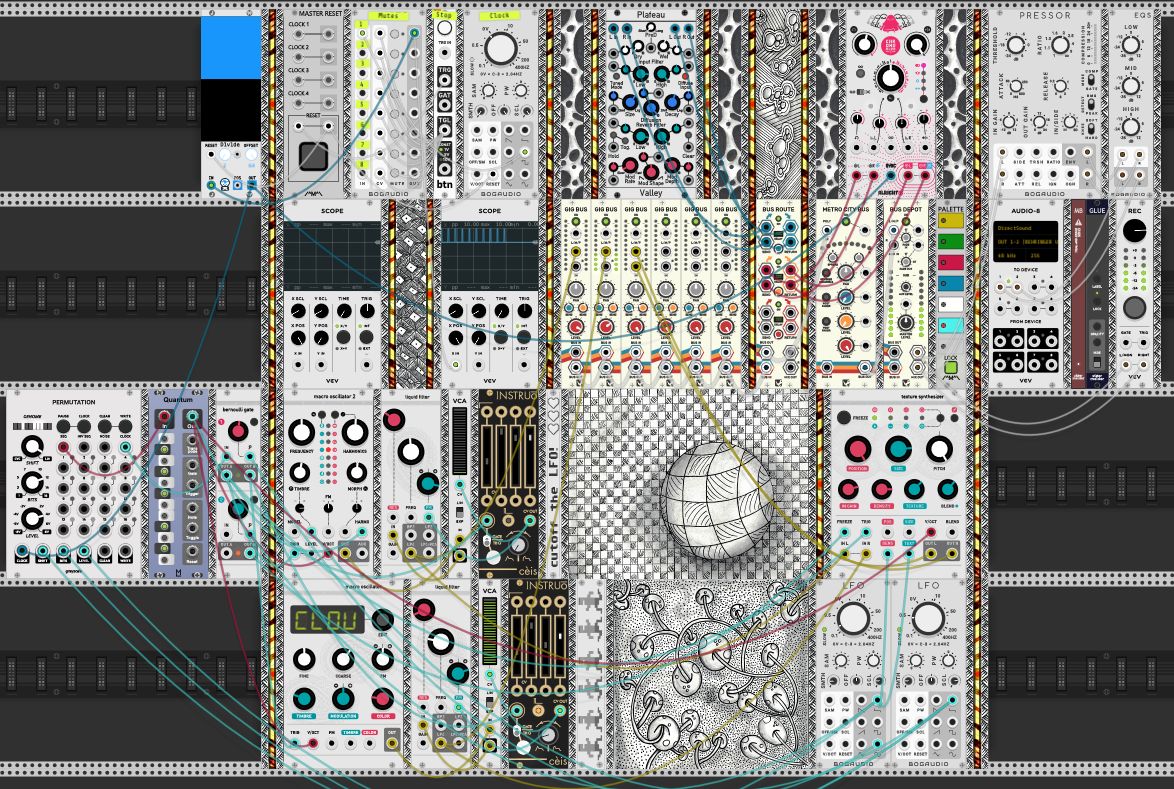
Task: Select the green Palette color swatch
Action: tap(950, 242)
